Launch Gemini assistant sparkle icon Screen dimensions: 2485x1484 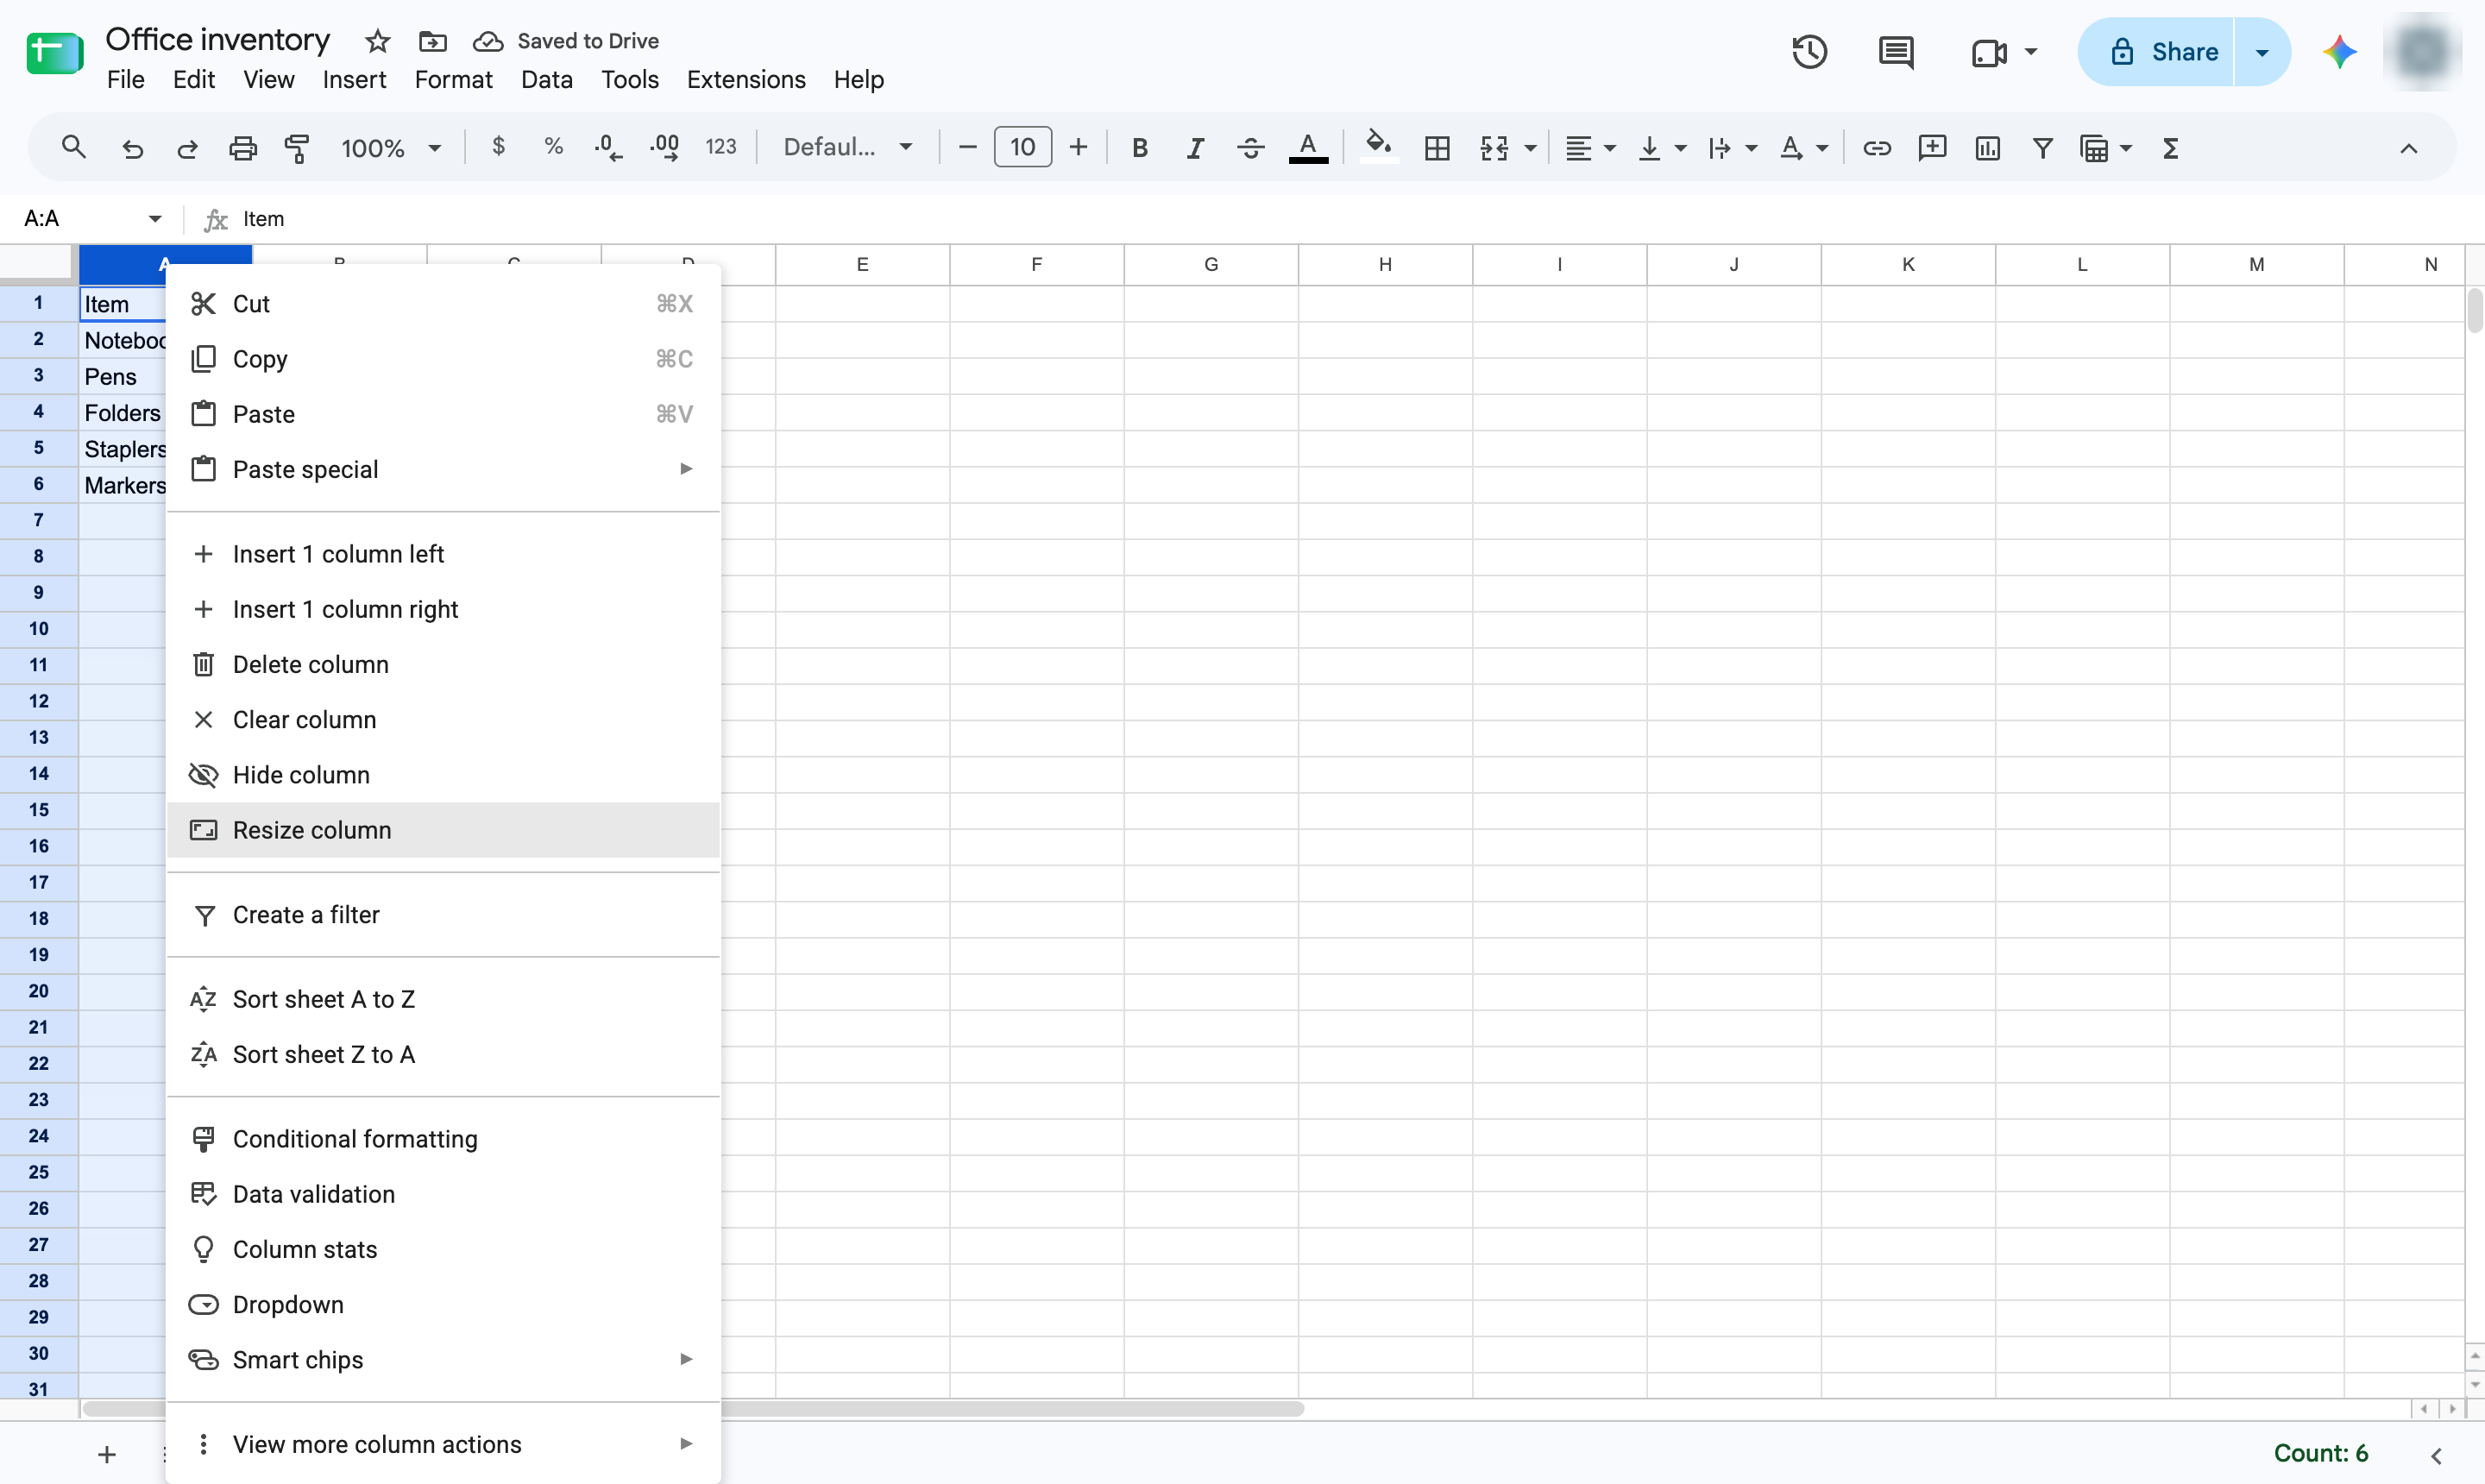coord(2340,52)
